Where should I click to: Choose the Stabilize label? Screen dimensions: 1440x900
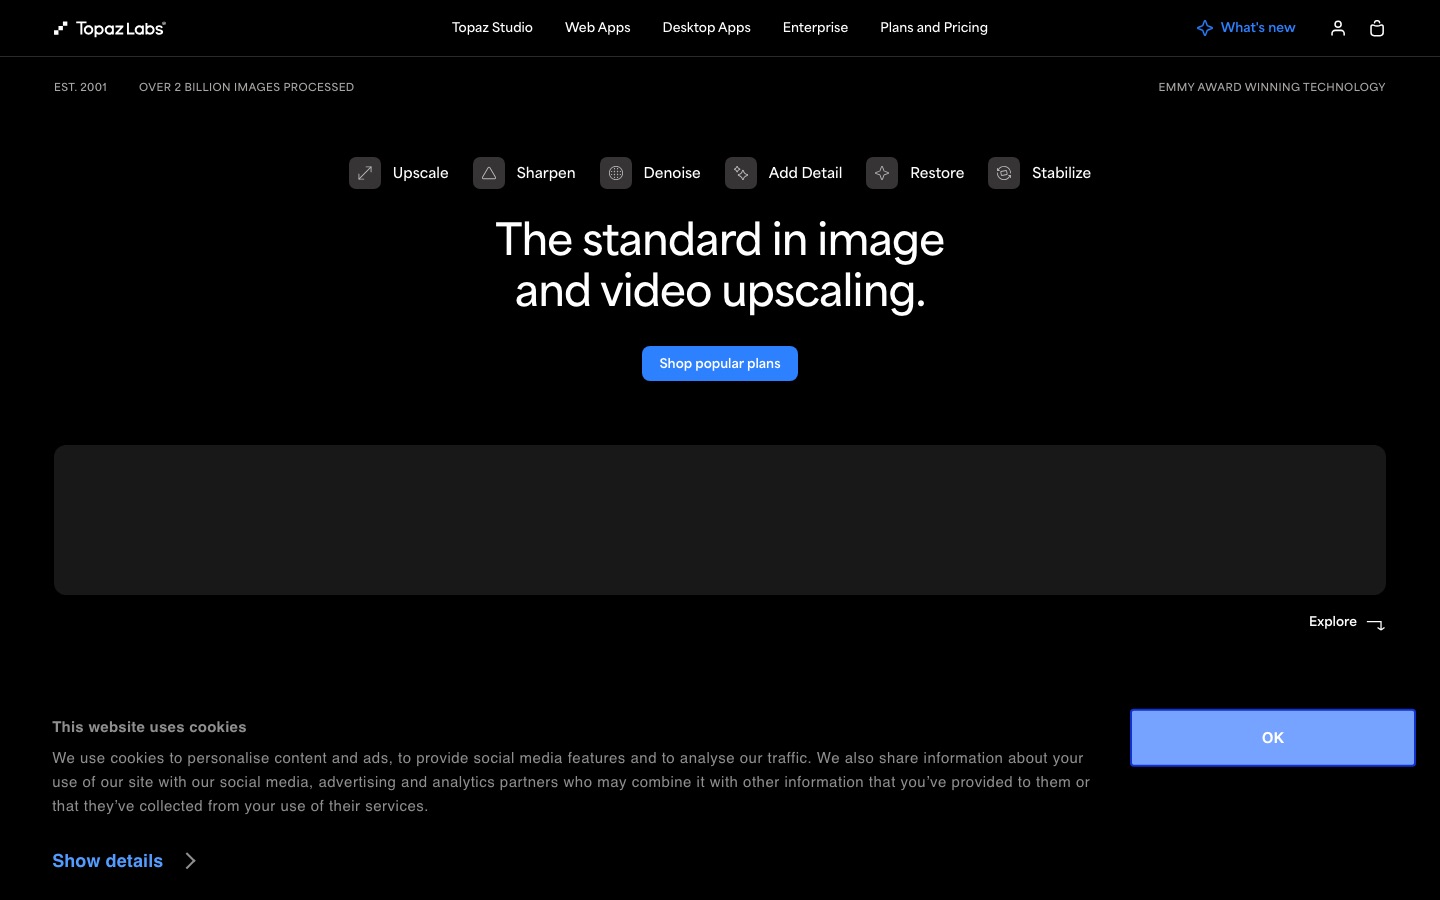[x=1062, y=173]
